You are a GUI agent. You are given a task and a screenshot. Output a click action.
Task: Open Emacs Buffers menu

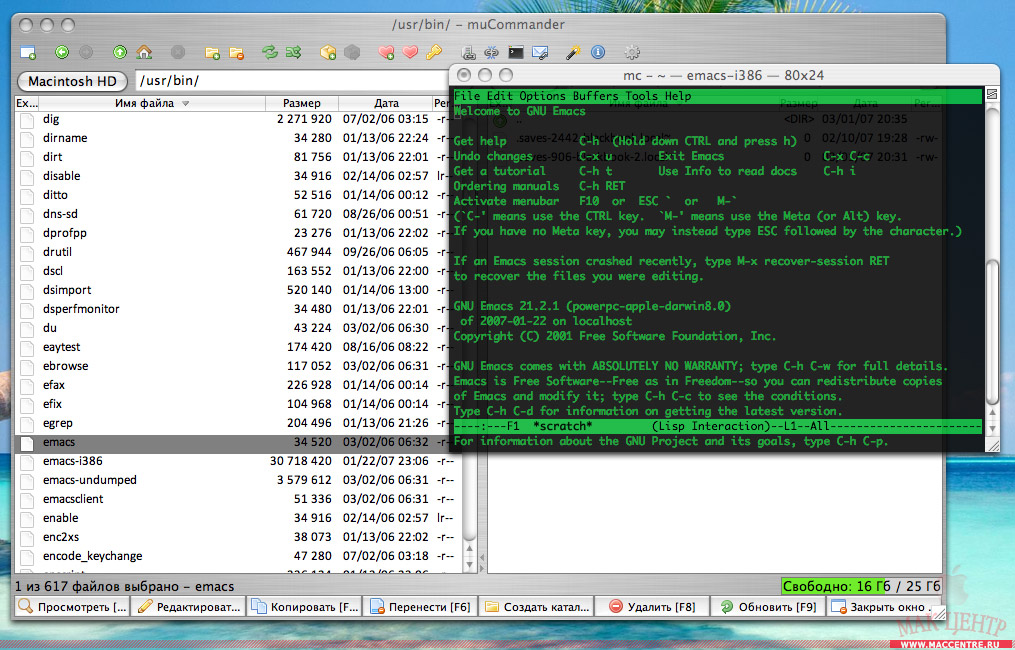coord(596,96)
